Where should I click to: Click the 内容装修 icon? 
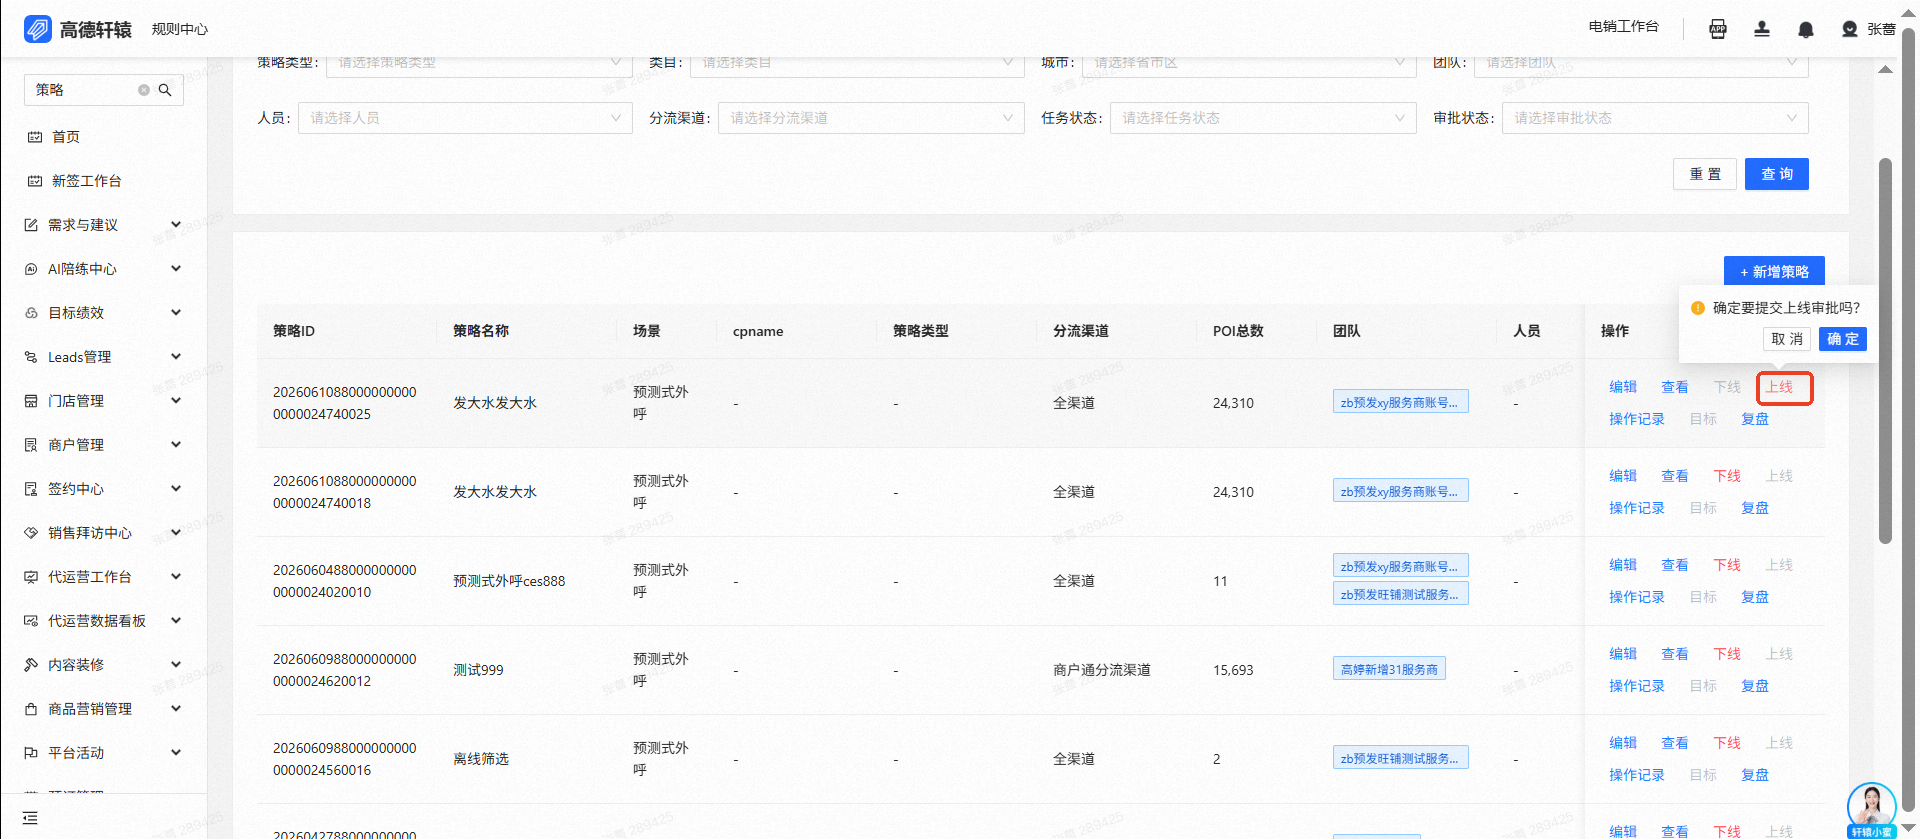click(31, 665)
